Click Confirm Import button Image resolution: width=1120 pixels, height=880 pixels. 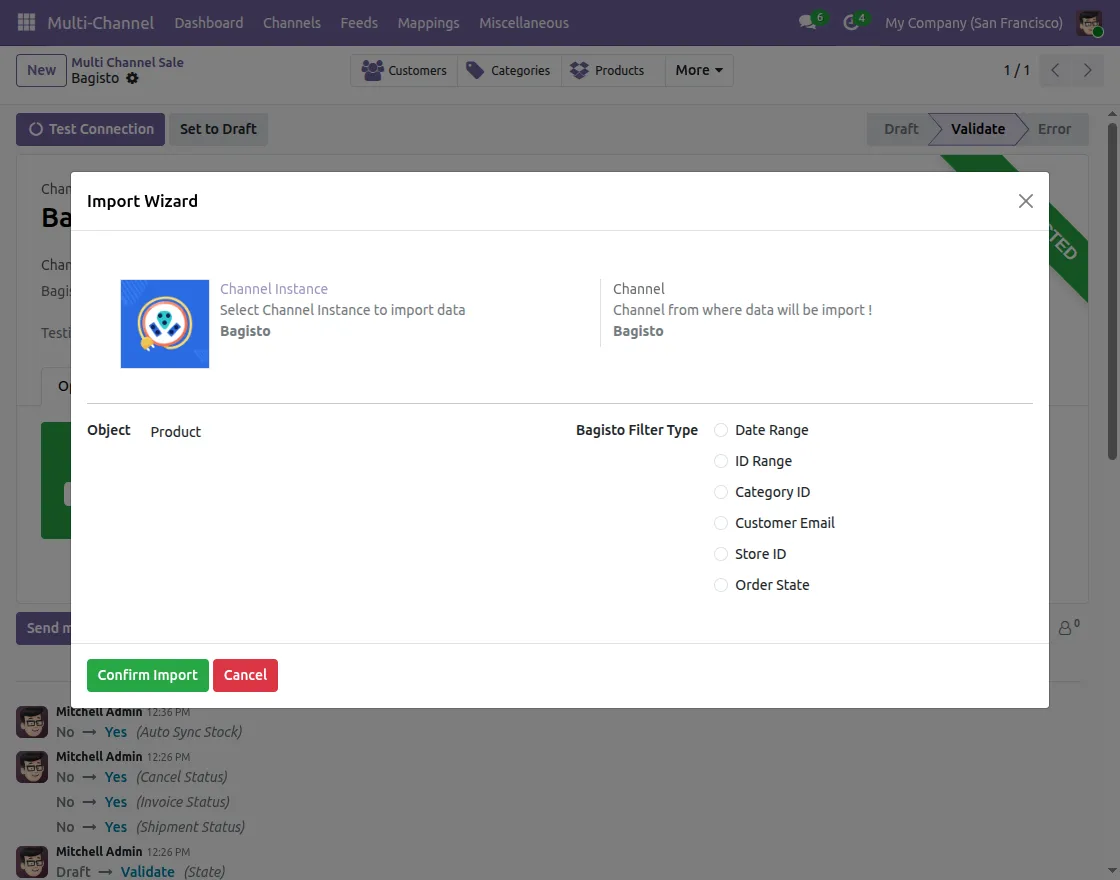[148, 676]
